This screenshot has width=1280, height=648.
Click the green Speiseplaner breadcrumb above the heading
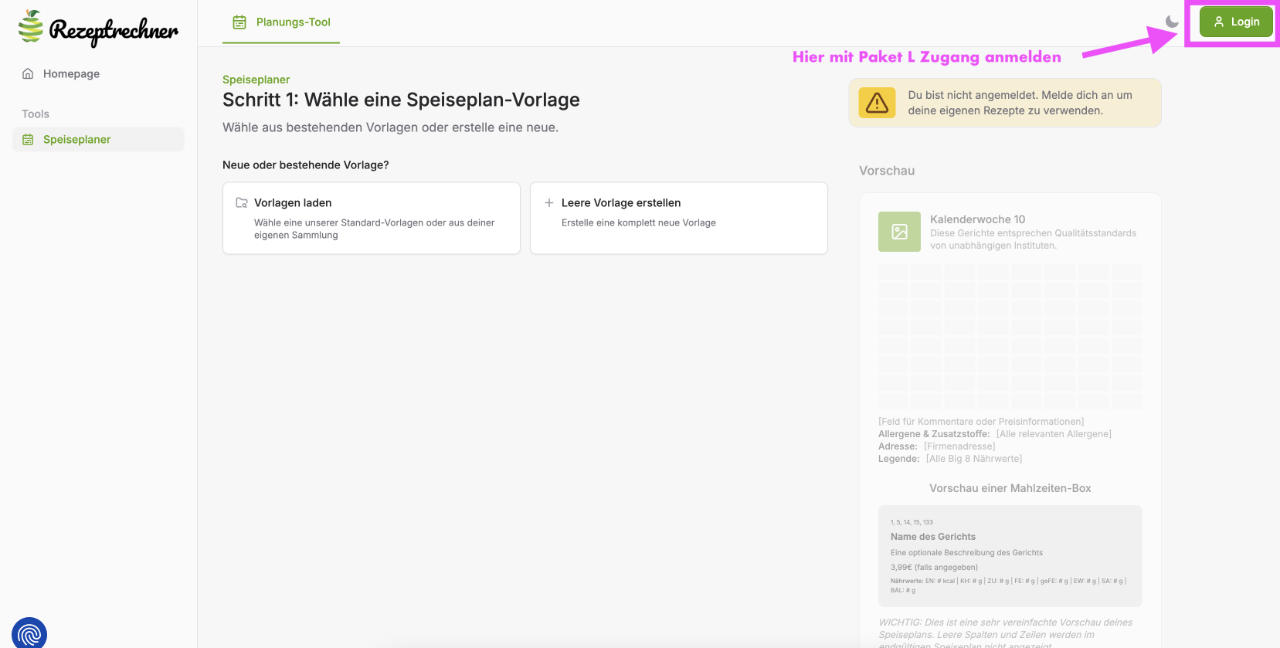pos(256,80)
